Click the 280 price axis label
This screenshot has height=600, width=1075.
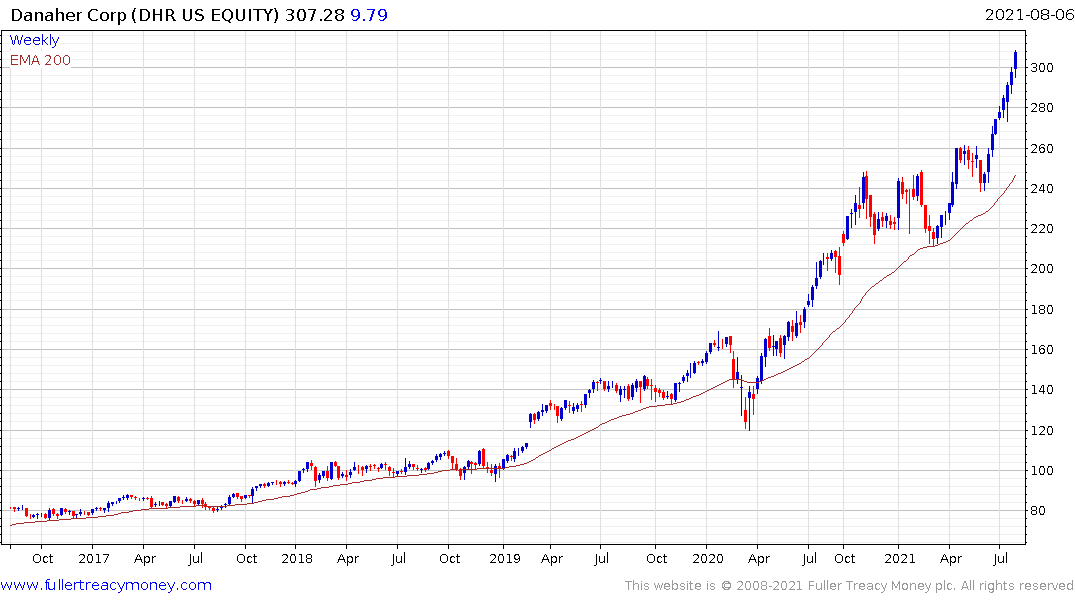pyautogui.click(x=1041, y=108)
